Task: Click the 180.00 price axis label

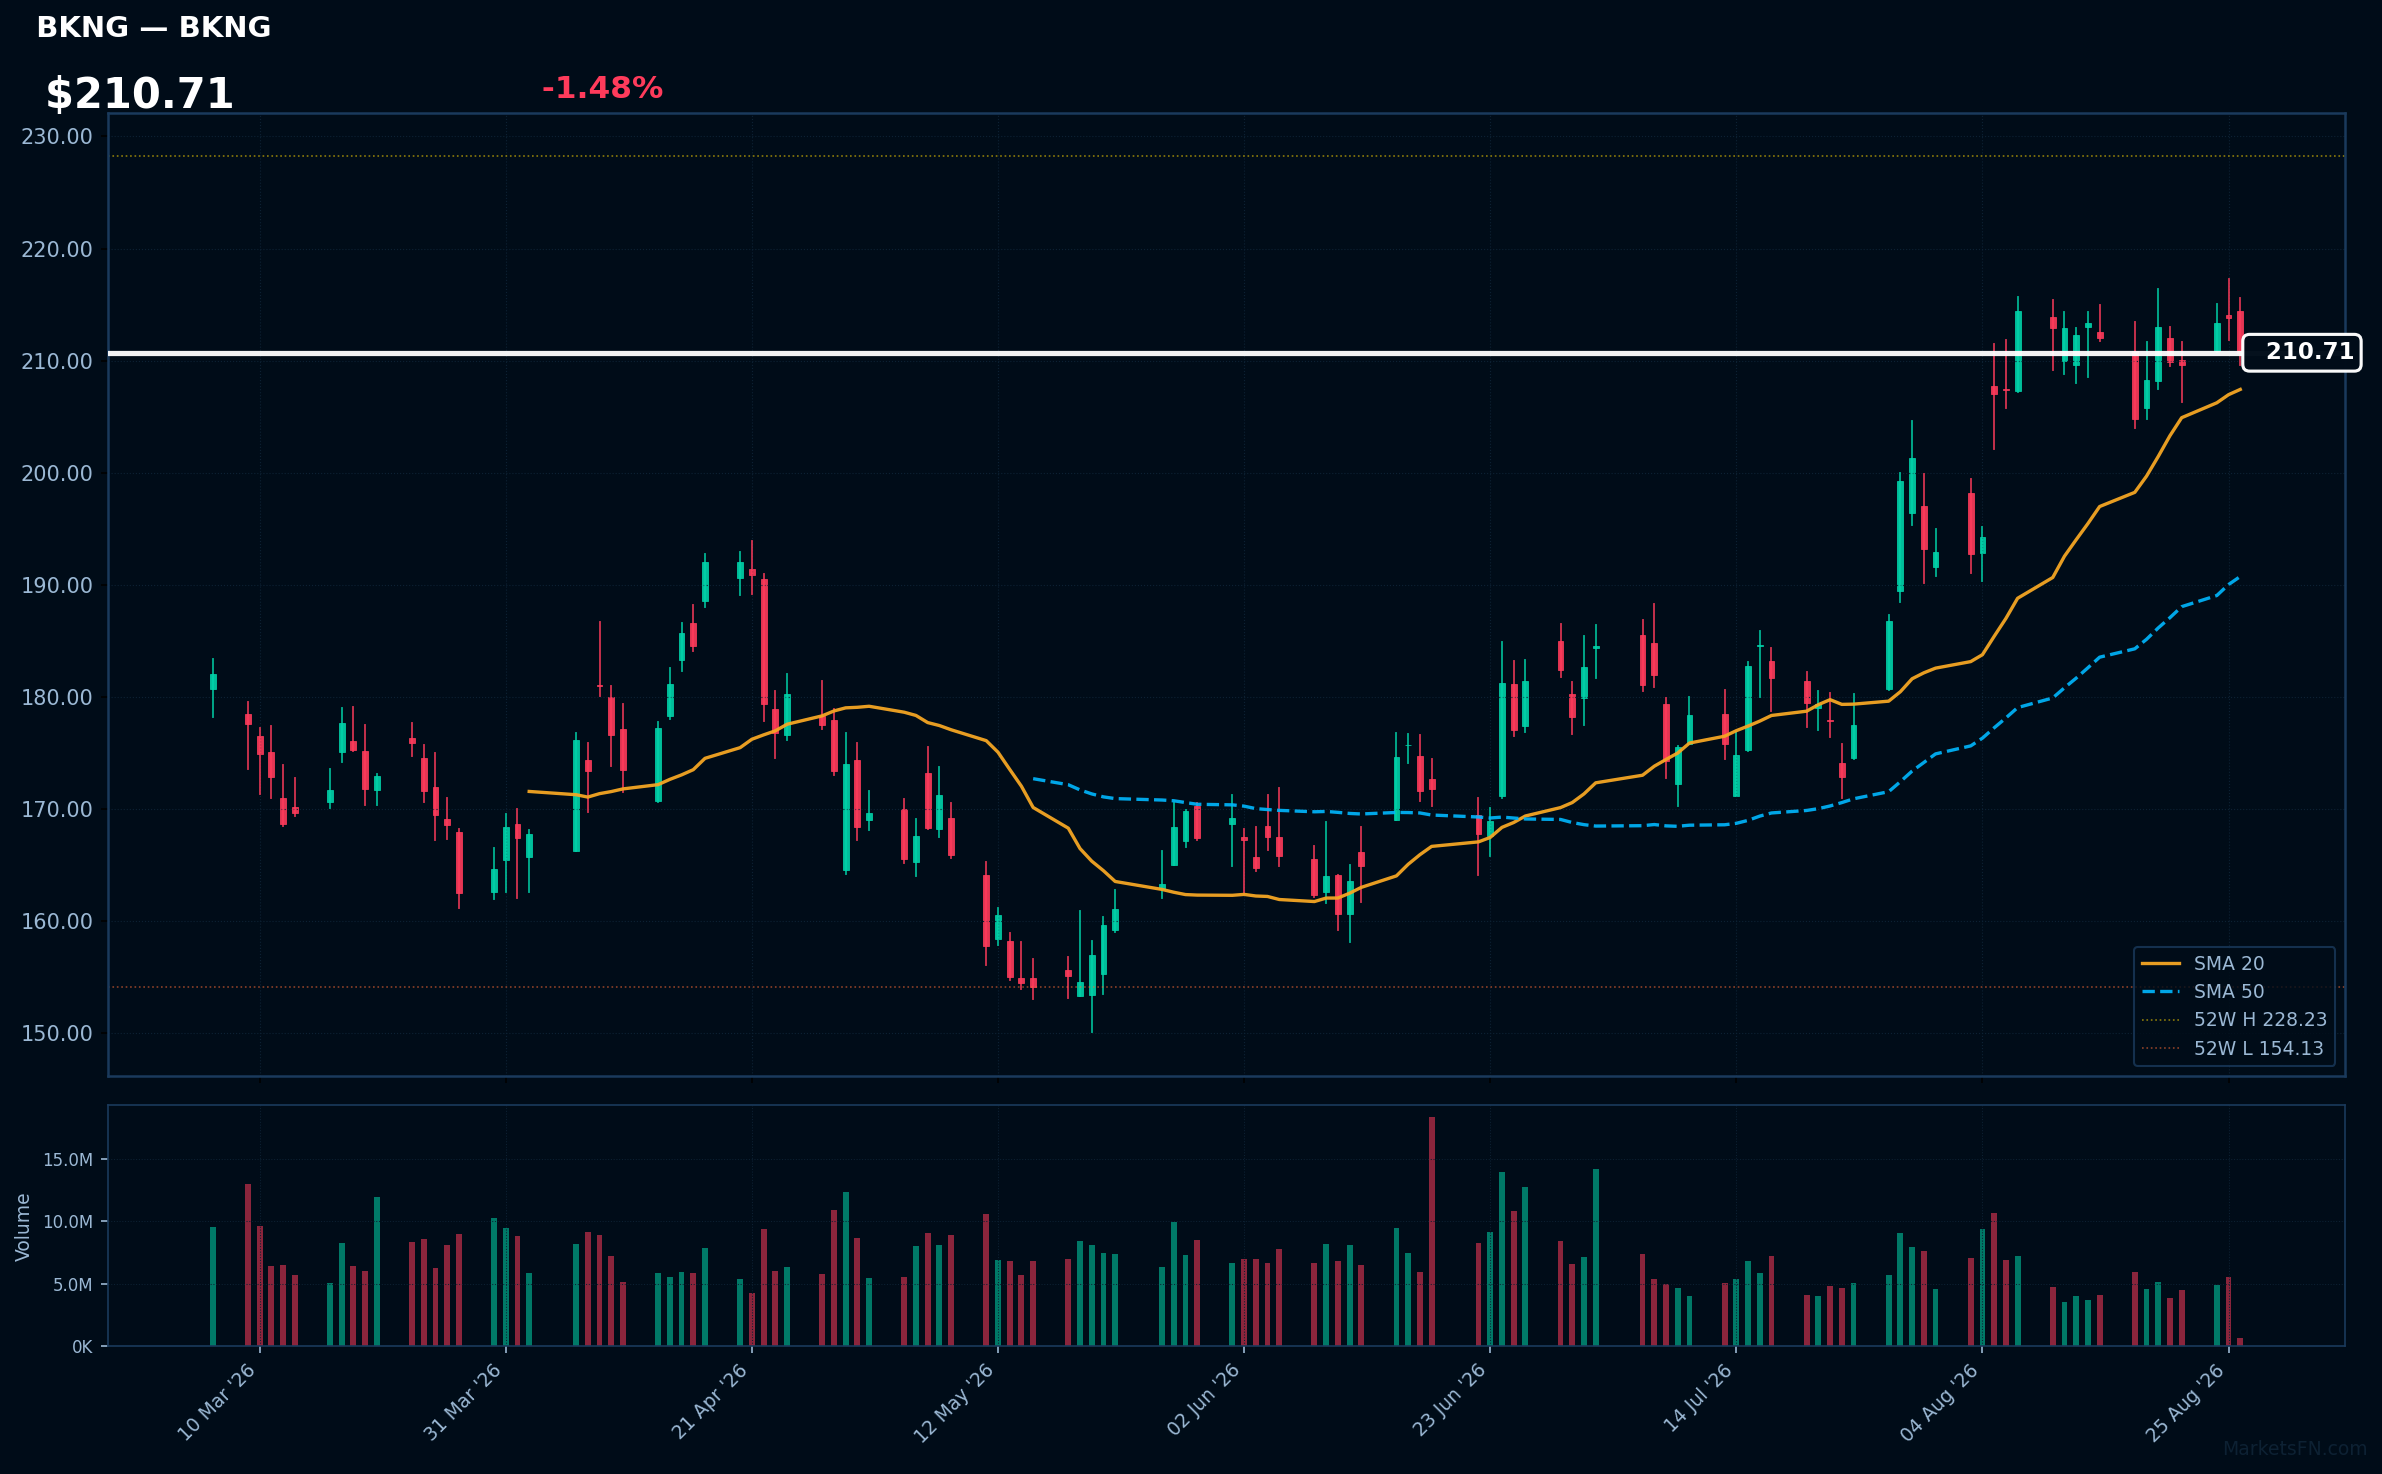Action: point(57,697)
